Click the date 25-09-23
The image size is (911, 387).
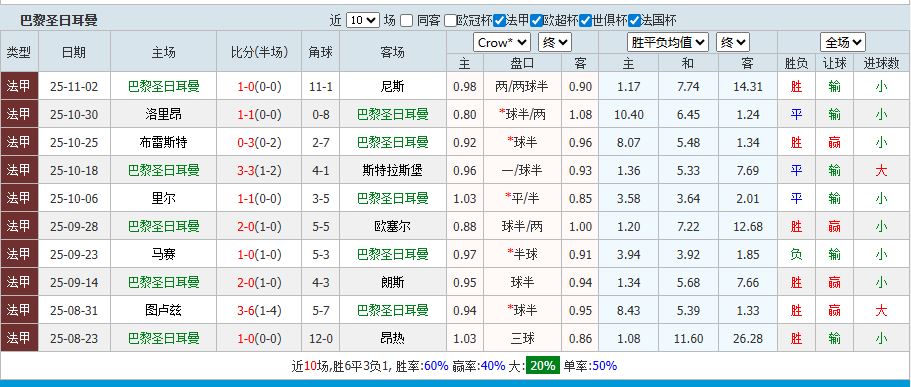pos(74,254)
